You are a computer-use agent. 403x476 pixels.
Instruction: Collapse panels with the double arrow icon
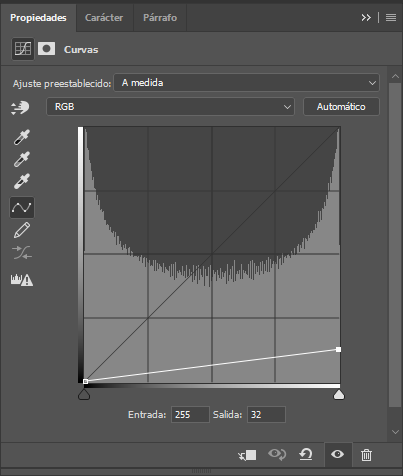[x=366, y=17]
